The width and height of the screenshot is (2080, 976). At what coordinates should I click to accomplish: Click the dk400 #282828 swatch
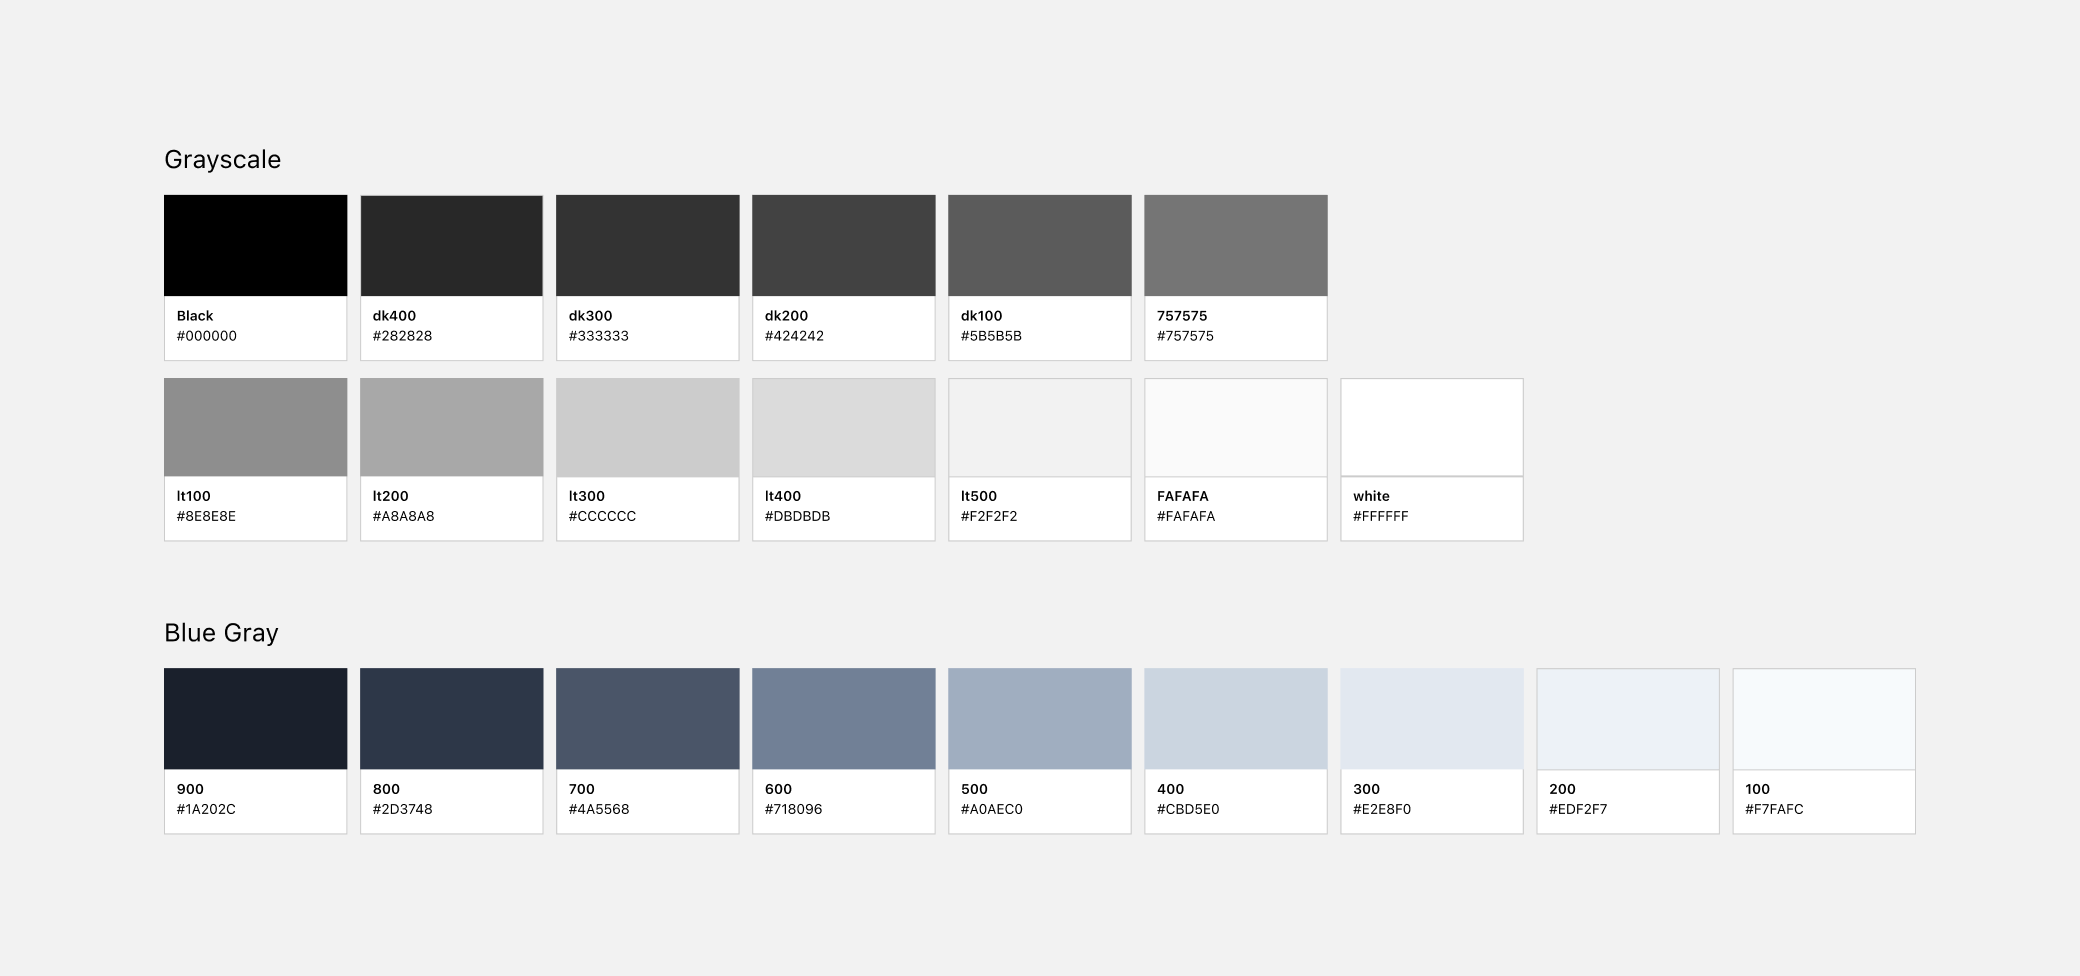pyautogui.click(x=451, y=246)
